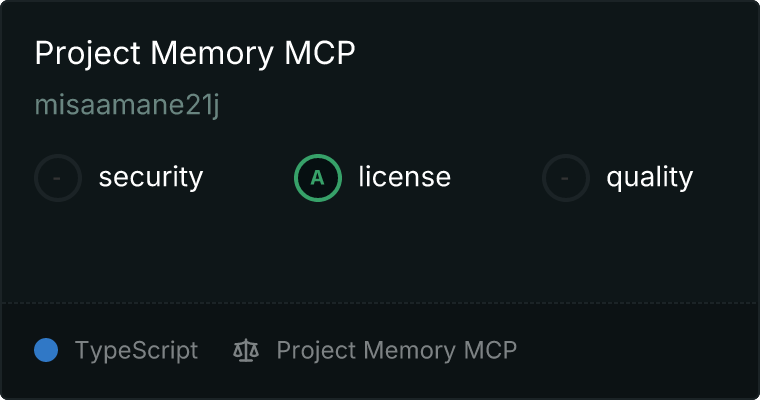Click the green license grade A badge
Image resolution: width=760 pixels, height=400 pixels.
click(317, 178)
